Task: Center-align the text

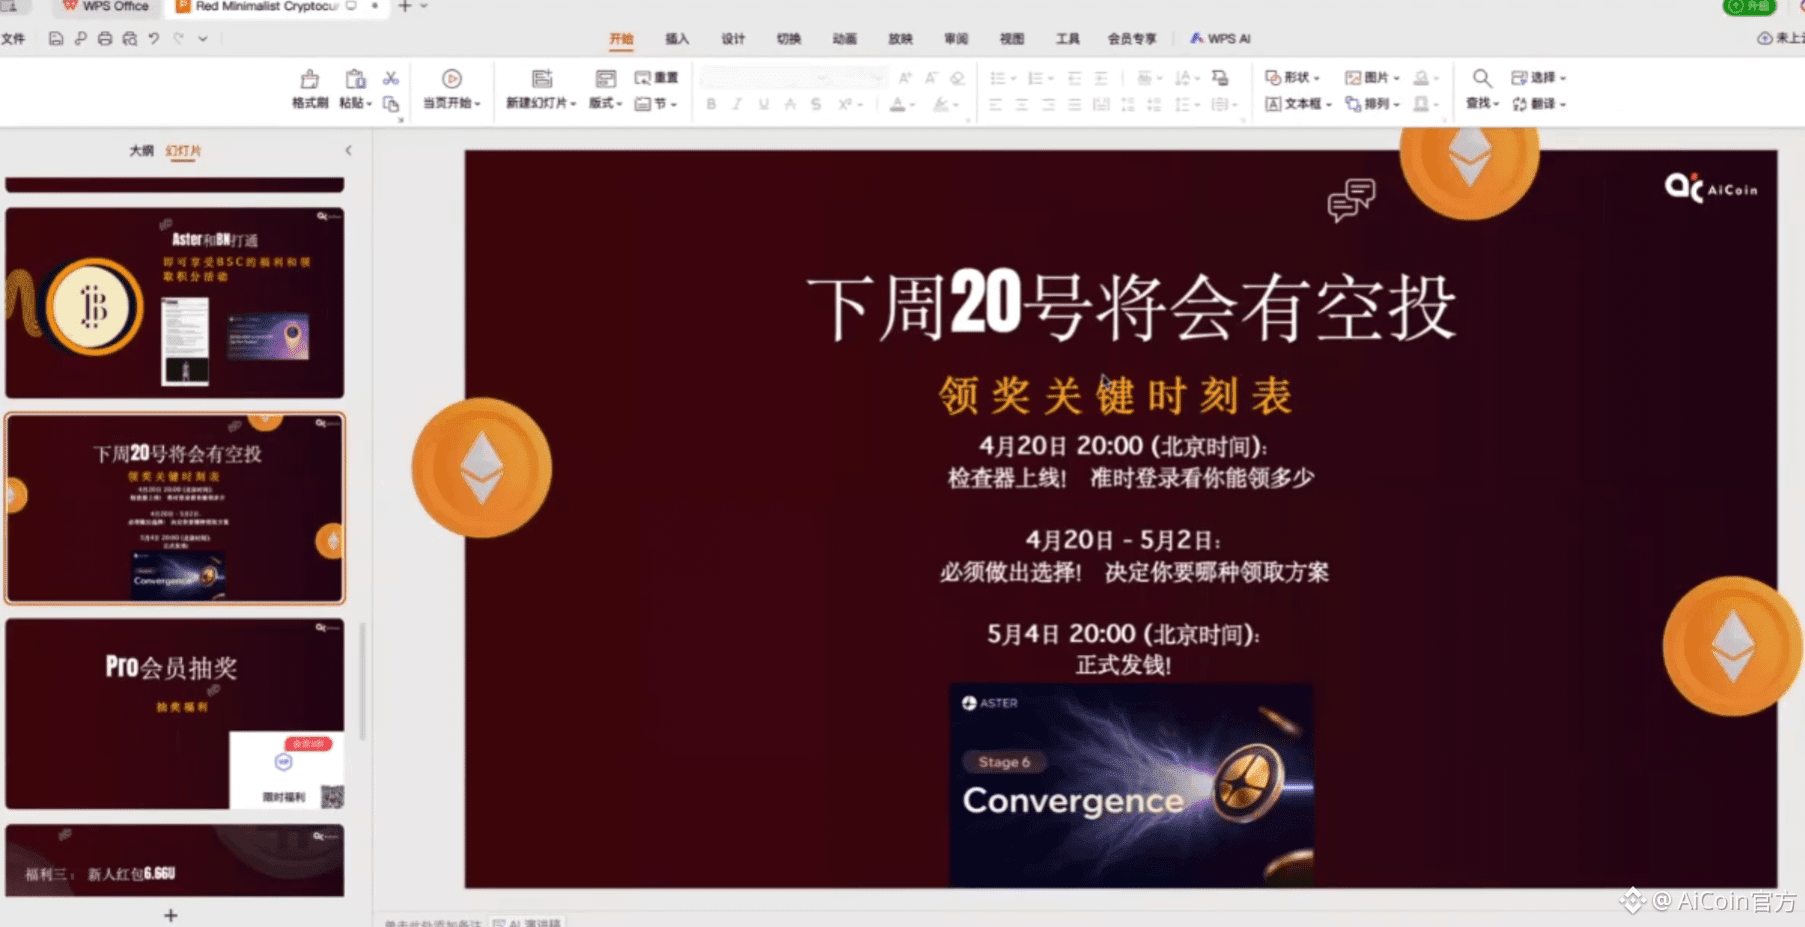Action: (x=1021, y=104)
